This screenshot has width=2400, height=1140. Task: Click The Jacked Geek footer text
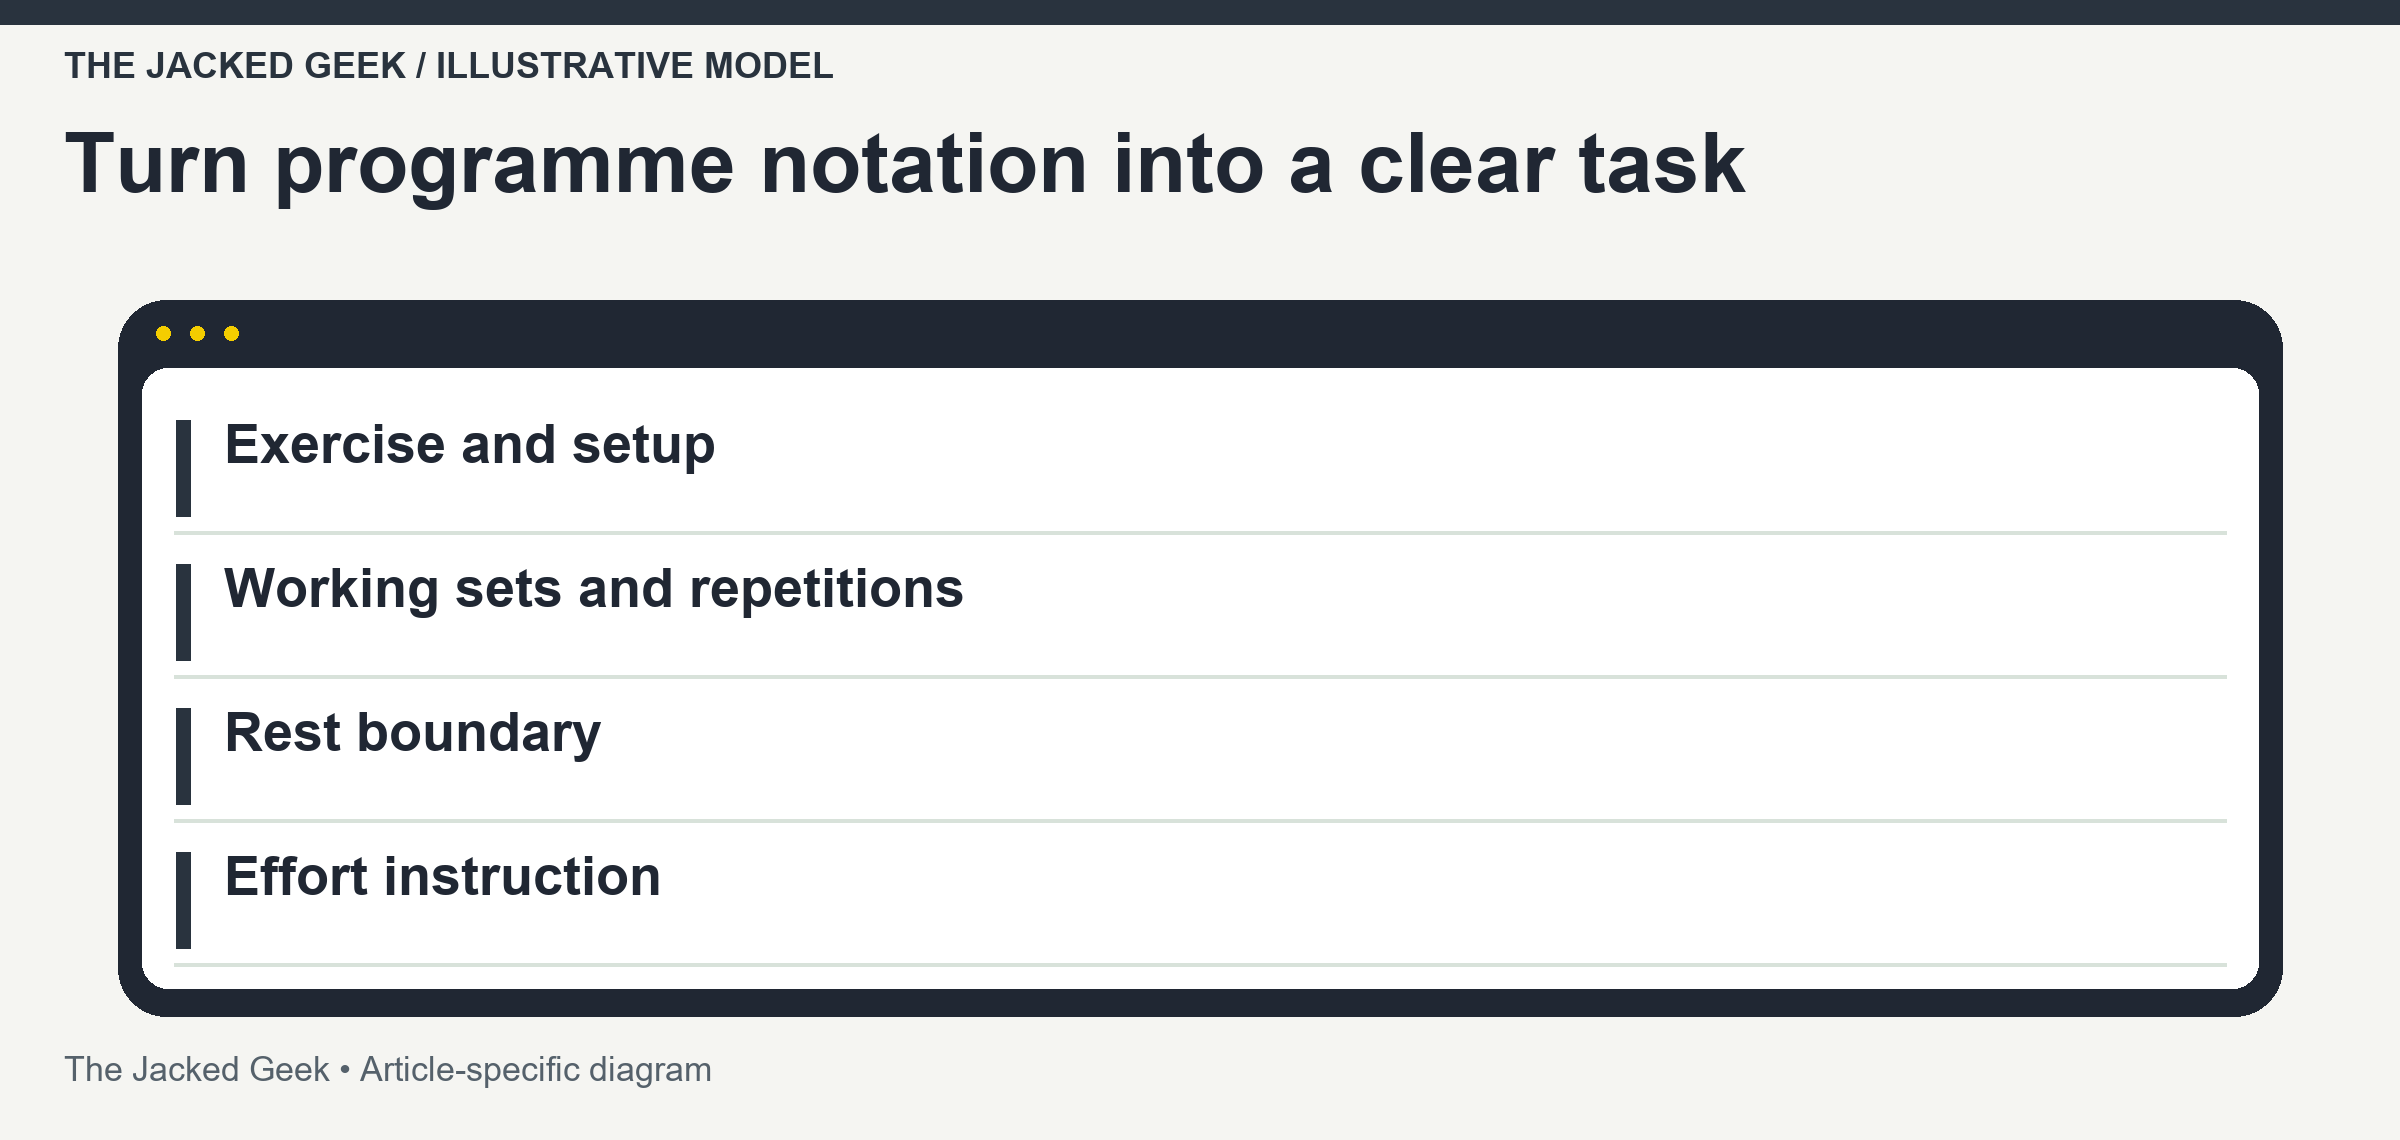[197, 1070]
